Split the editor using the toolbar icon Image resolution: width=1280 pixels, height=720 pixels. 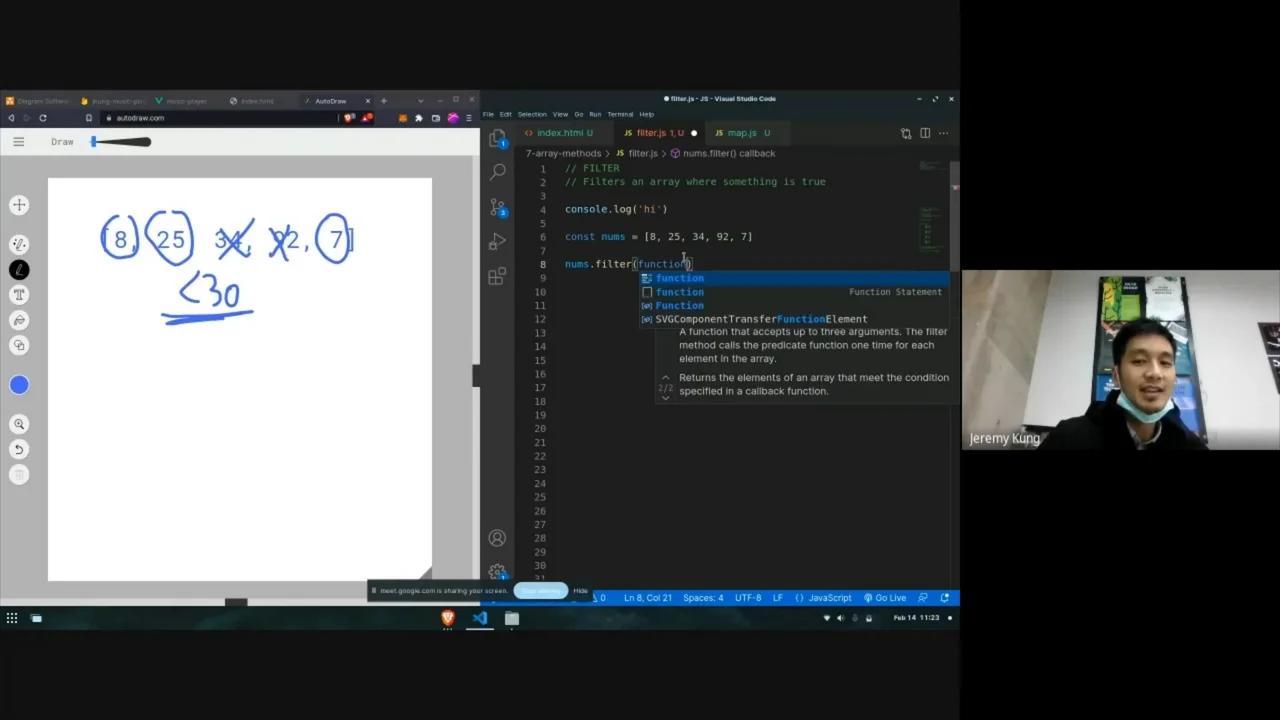pos(925,132)
